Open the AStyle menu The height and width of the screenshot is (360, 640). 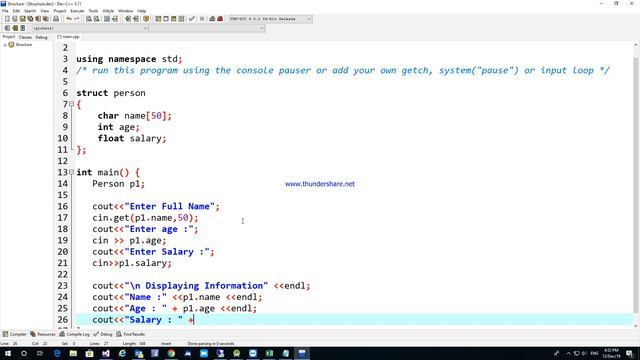pyautogui.click(x=108, y=11)
